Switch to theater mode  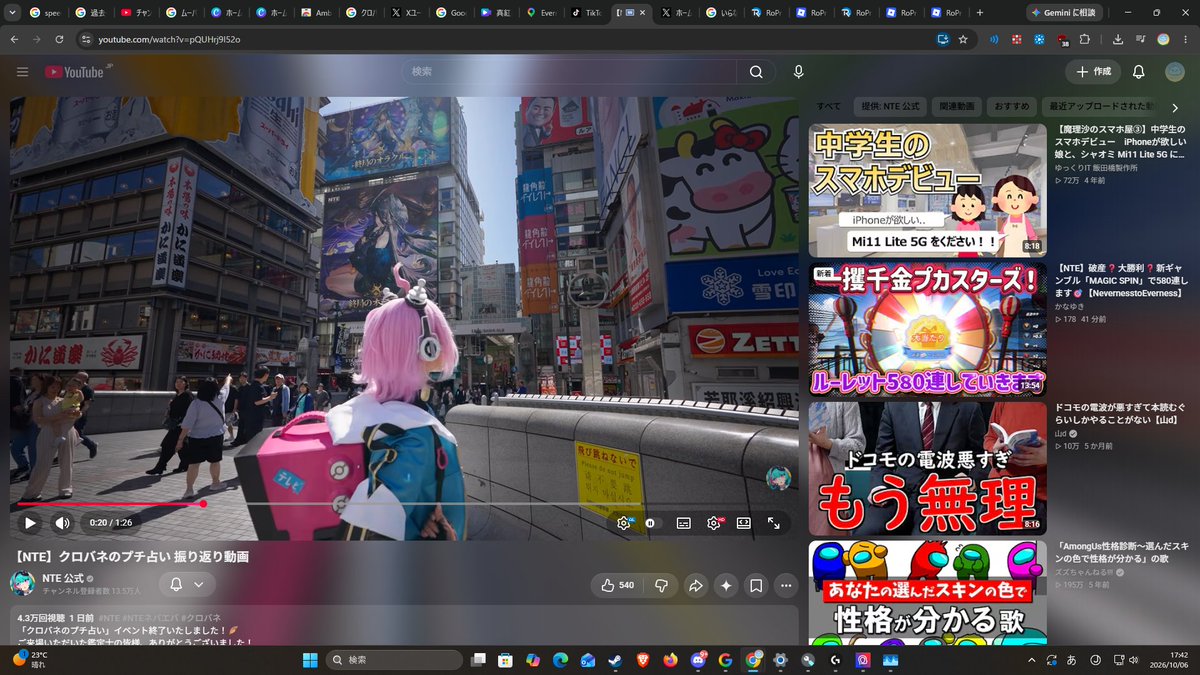[744, 523]
